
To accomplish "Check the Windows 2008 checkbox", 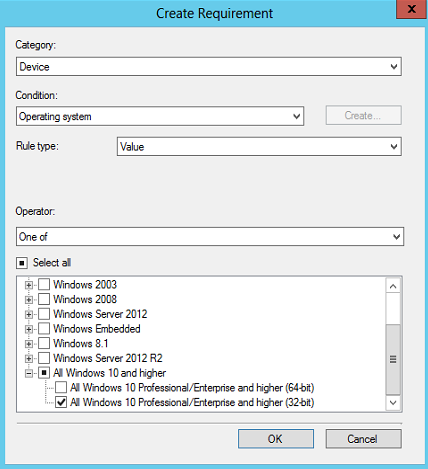I will pyautogui.click(x=44, y=299).
